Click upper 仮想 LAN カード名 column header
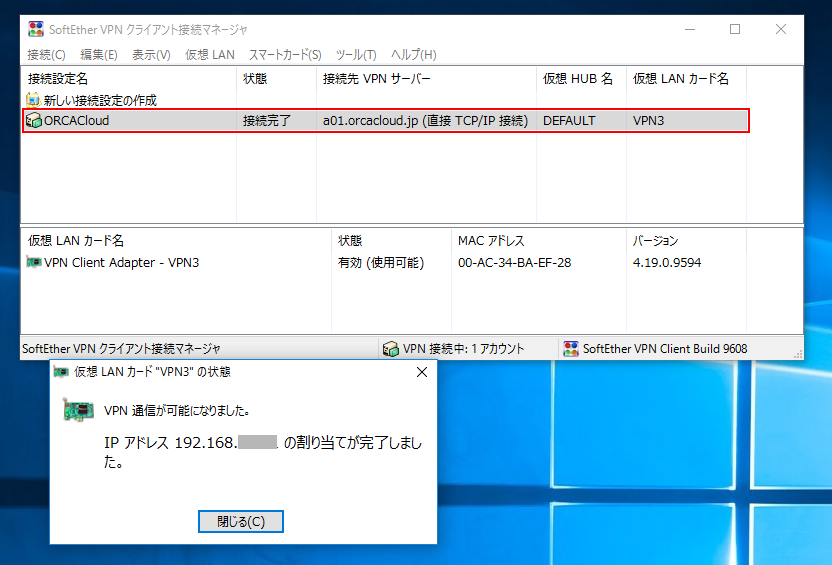 tap(686, 79)
